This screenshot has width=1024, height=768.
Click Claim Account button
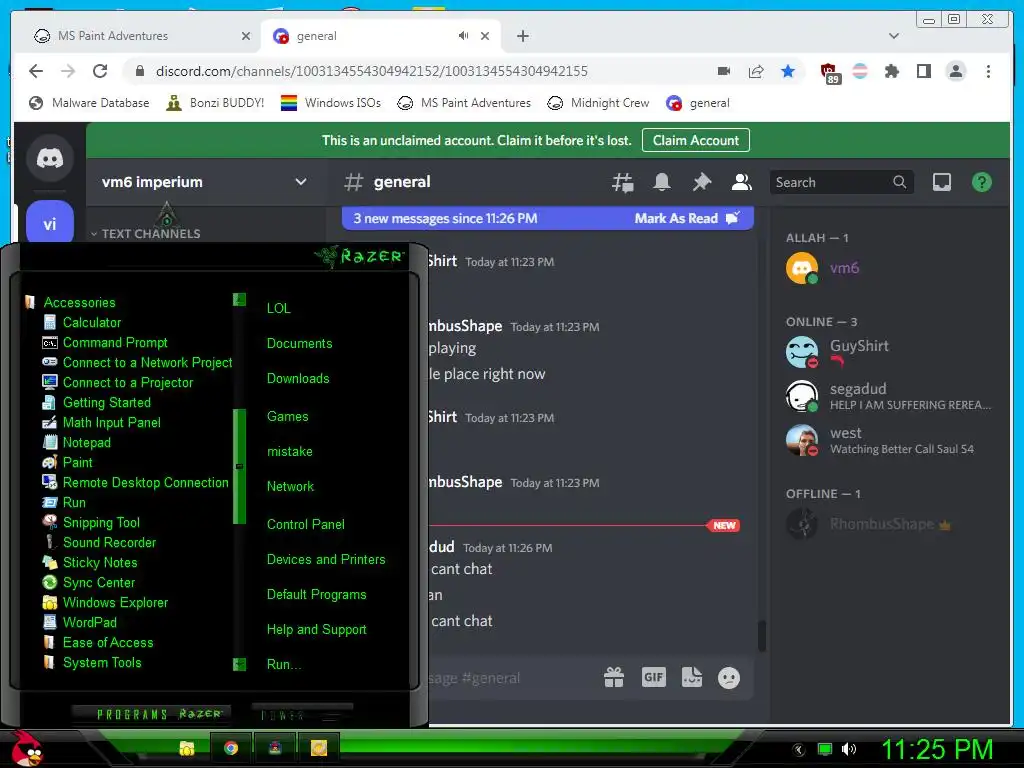696,140
